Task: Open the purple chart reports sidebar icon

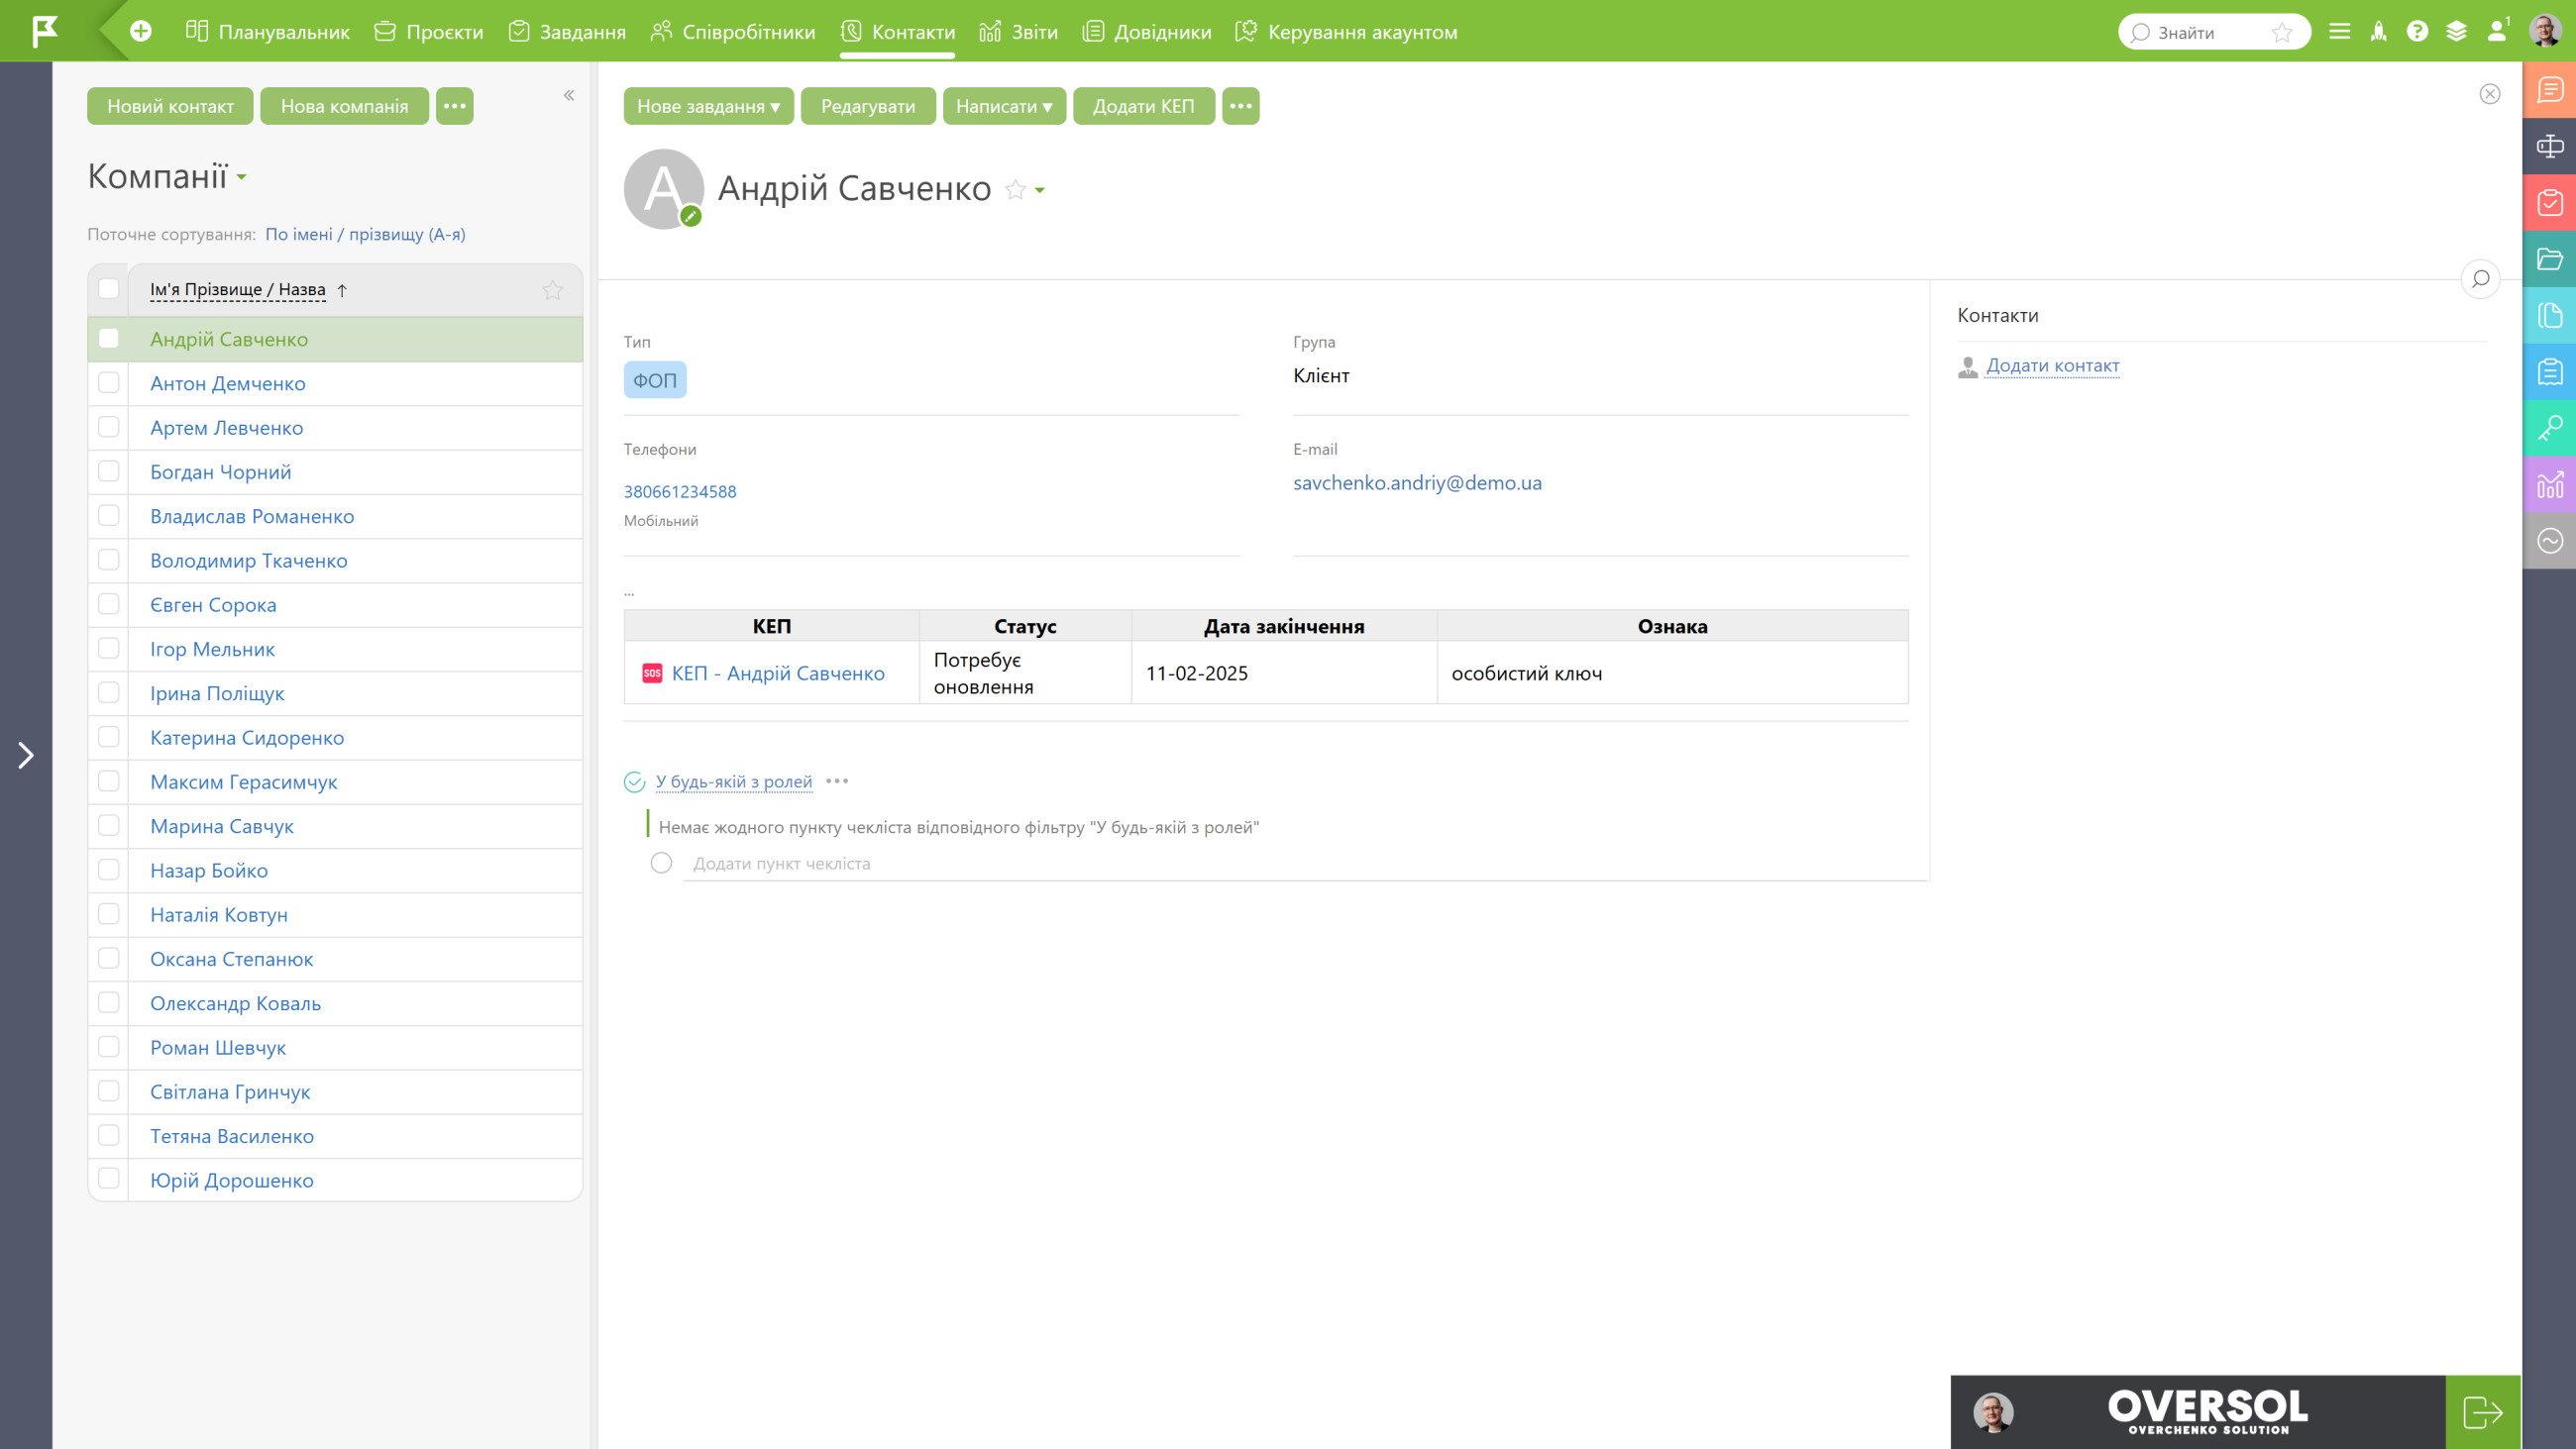Action: click(2549, 484)
